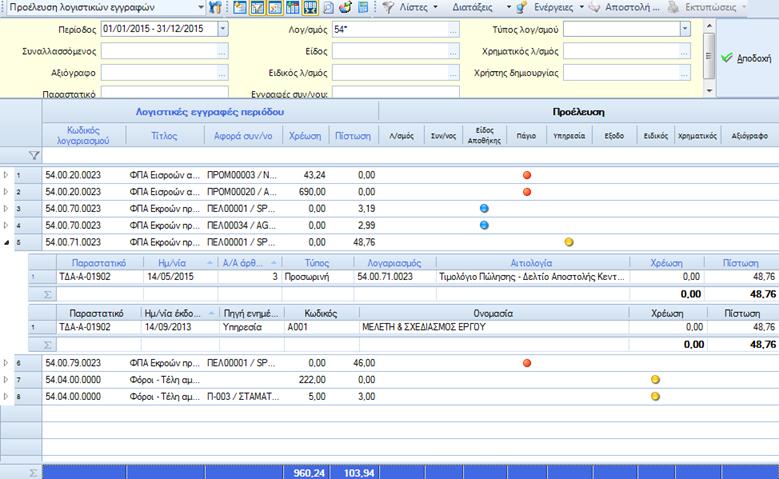Click the sigma icon in the bottom totals bar
This screenshot has width=779, height=479.
33,473
